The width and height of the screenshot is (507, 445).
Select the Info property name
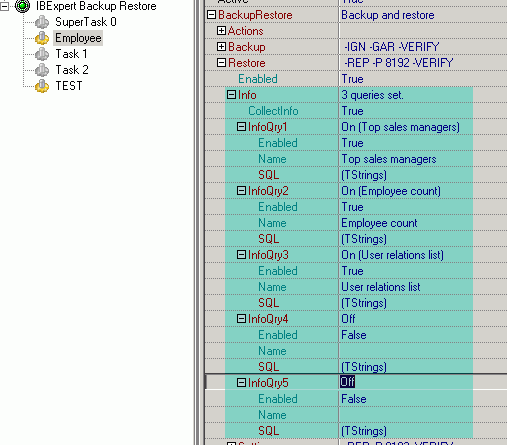pos(247,95)
